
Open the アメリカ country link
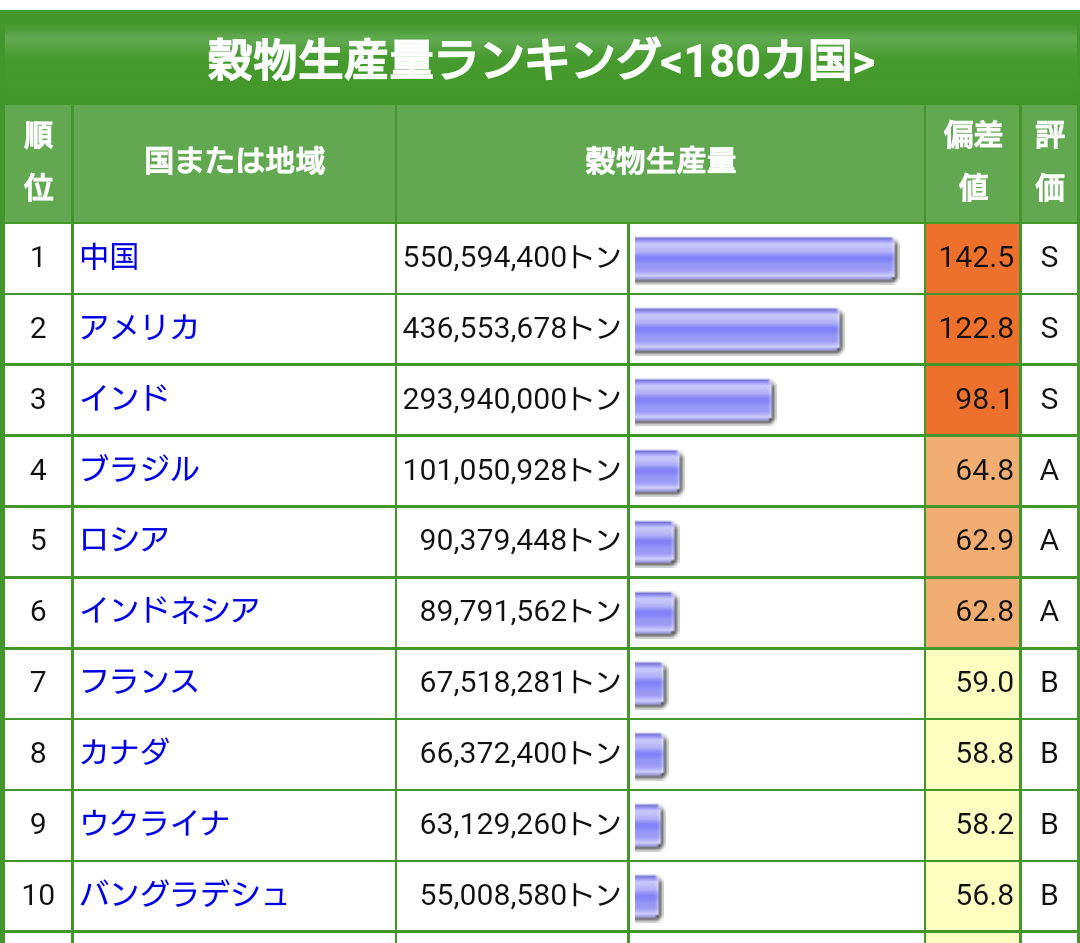coord(140,328)
